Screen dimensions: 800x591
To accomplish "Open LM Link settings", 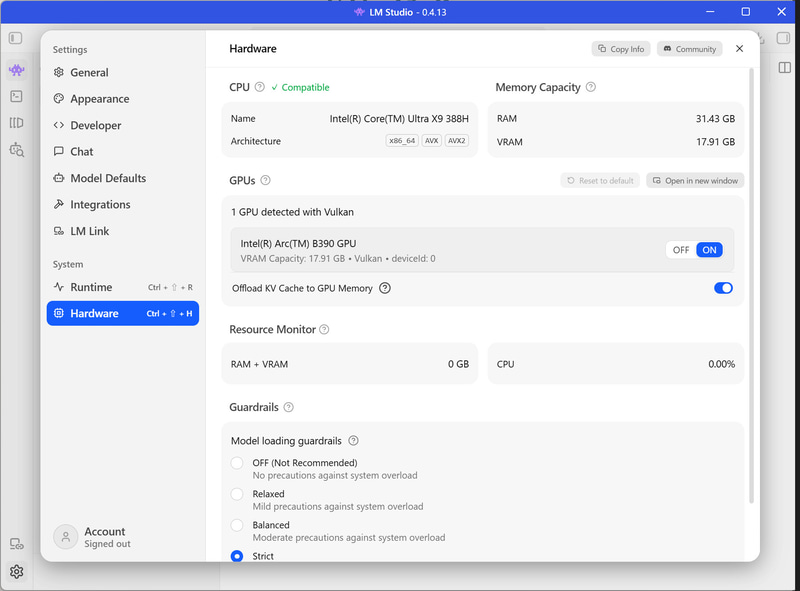I will (122, 231).
